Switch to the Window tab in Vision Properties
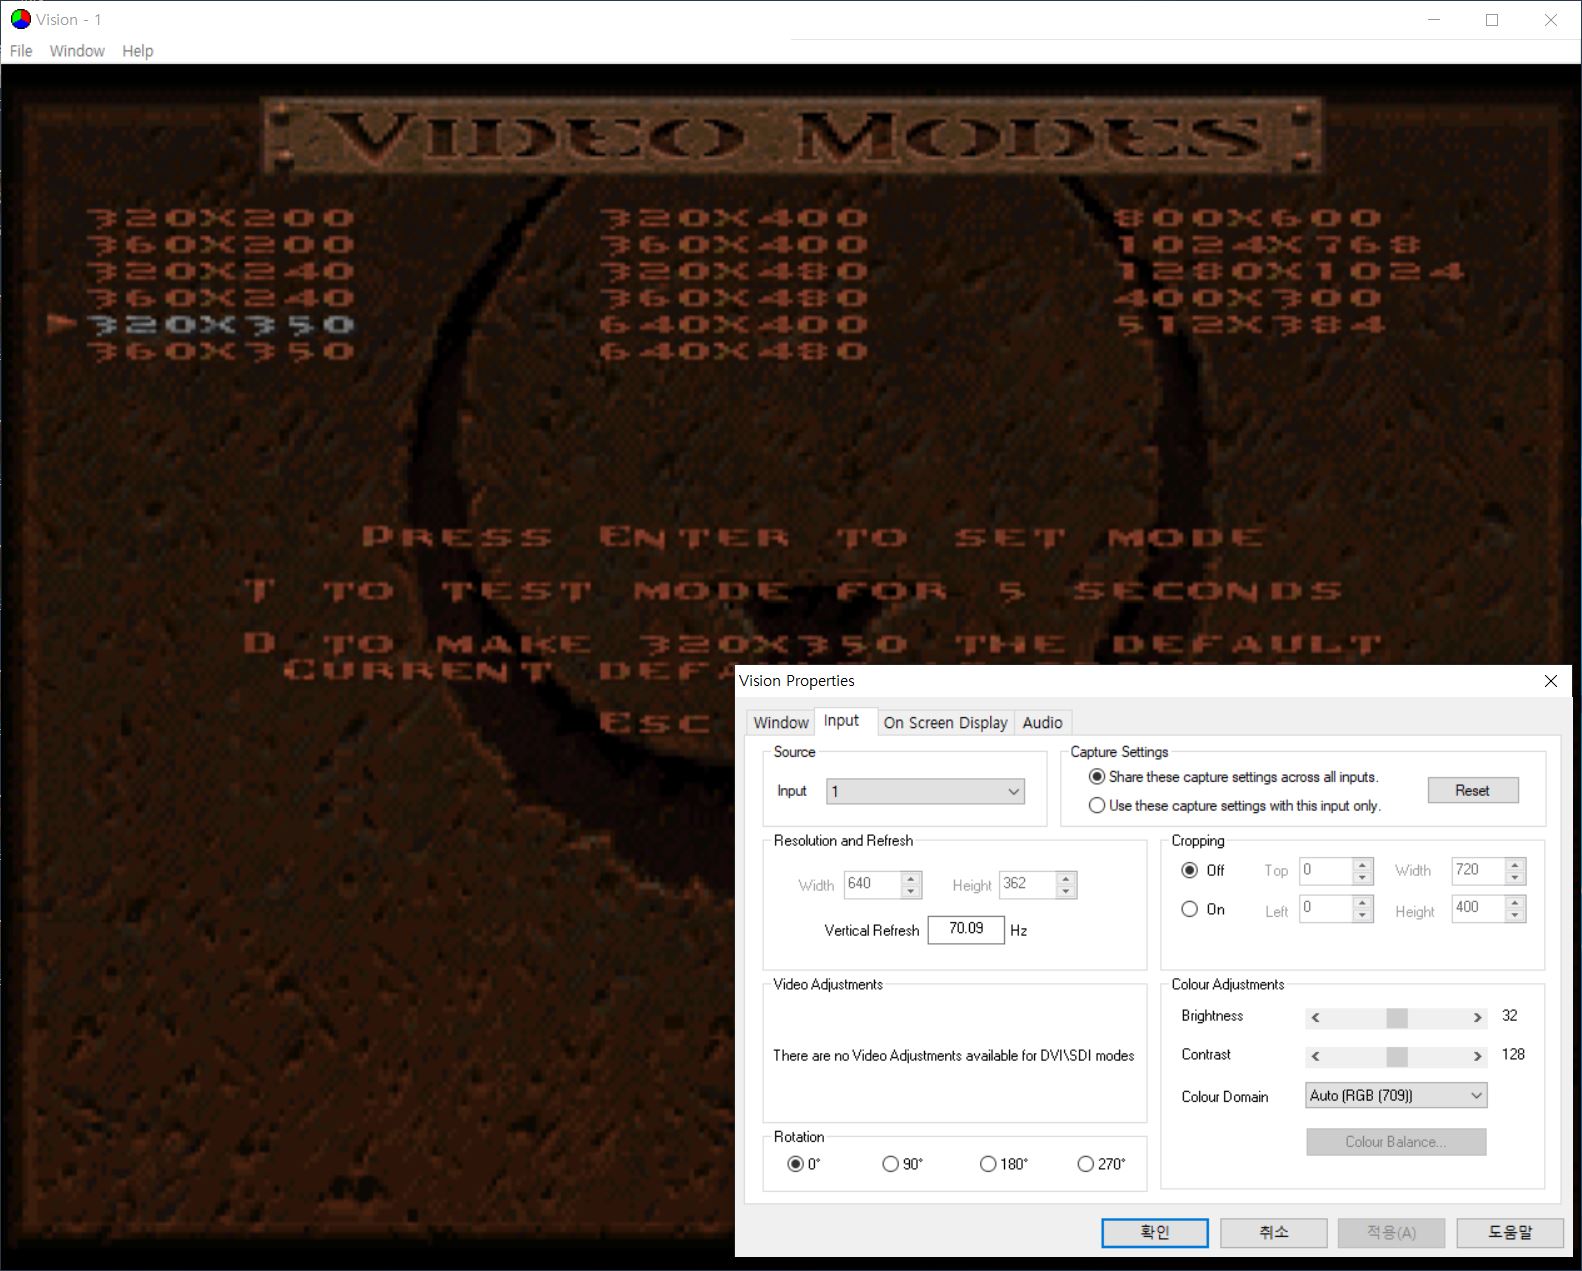 (x=781, y=723)
